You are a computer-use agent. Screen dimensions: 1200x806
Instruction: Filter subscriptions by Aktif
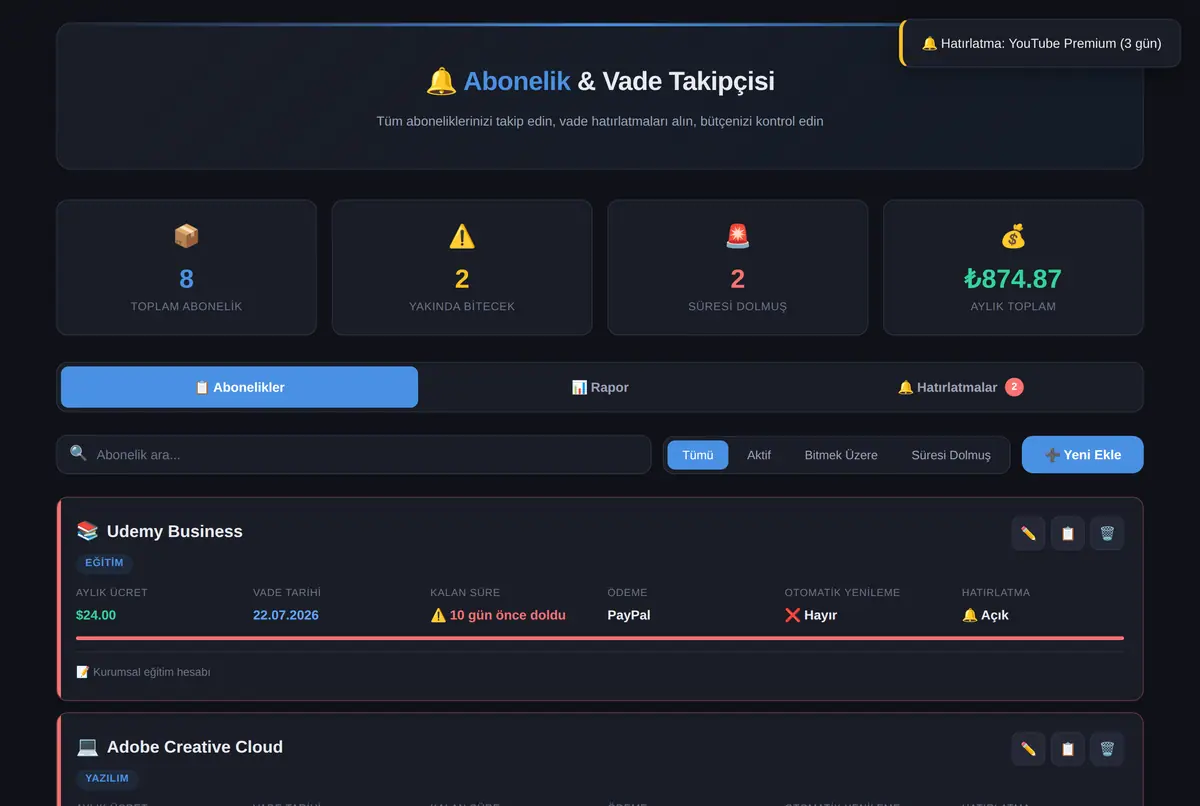[759, 455]
